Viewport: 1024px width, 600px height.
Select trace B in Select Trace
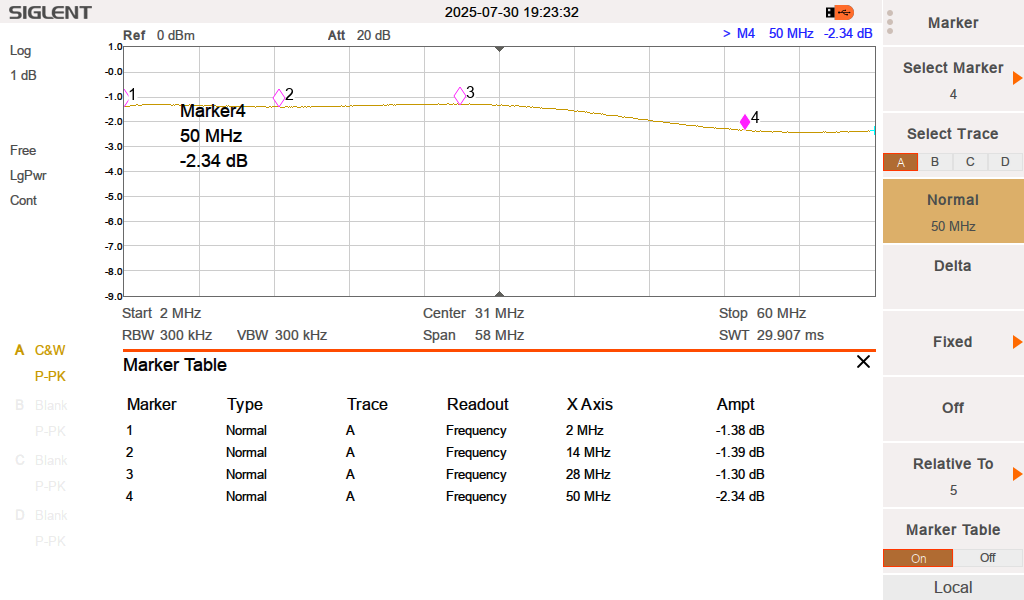coord(935,162)
